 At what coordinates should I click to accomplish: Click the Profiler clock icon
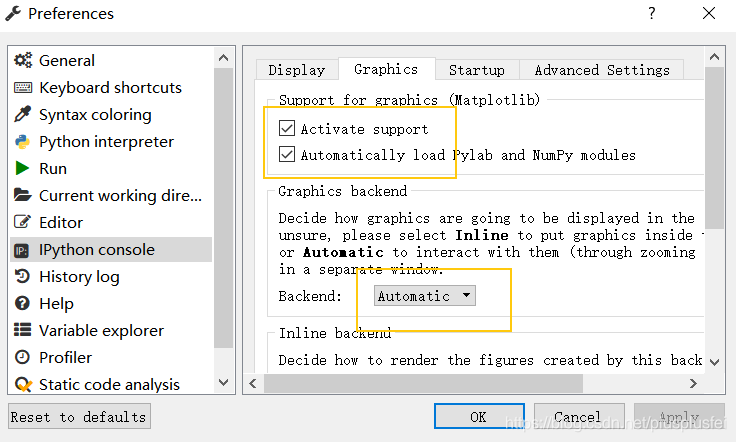(22, 357)
